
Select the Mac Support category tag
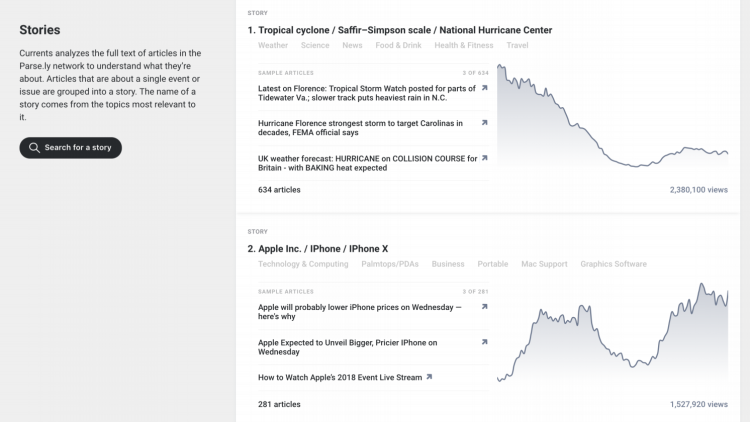pyautogui.click(x=544, y=264)
